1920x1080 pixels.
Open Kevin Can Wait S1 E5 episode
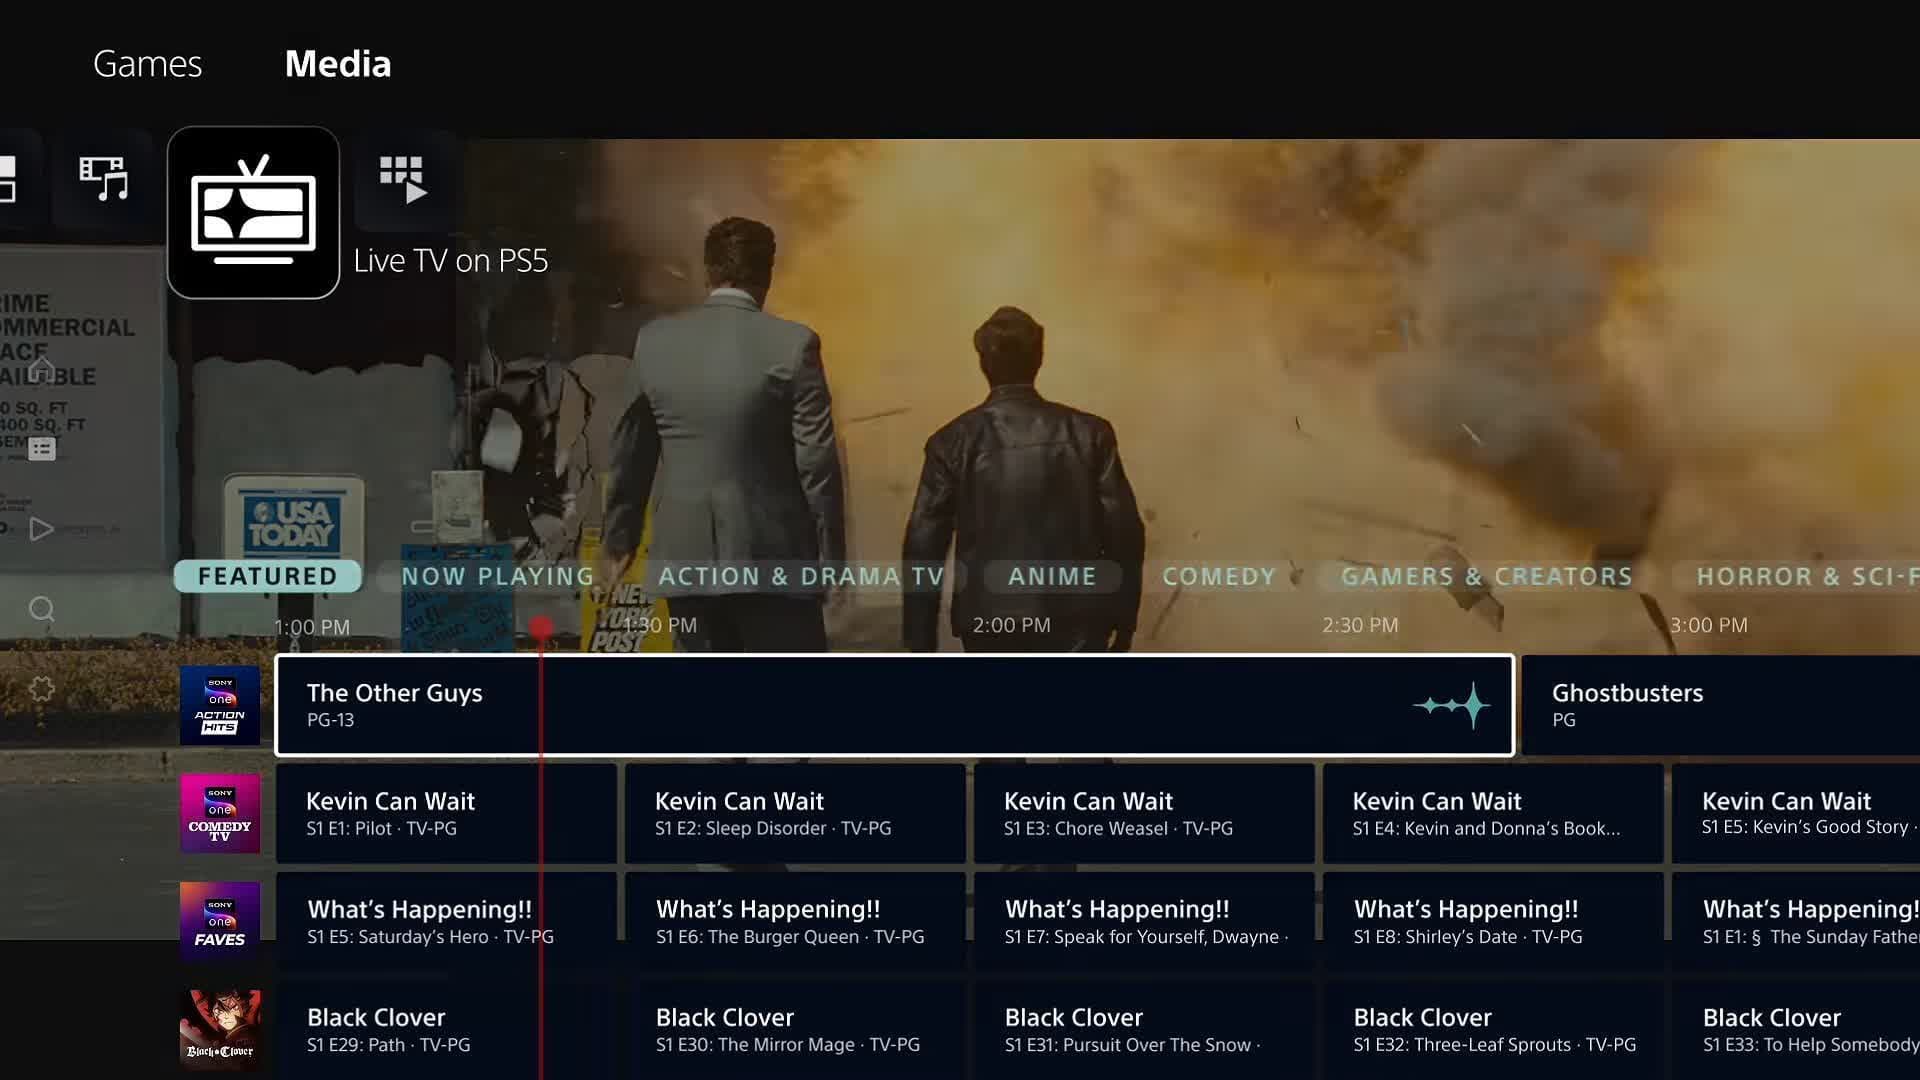1796,813
